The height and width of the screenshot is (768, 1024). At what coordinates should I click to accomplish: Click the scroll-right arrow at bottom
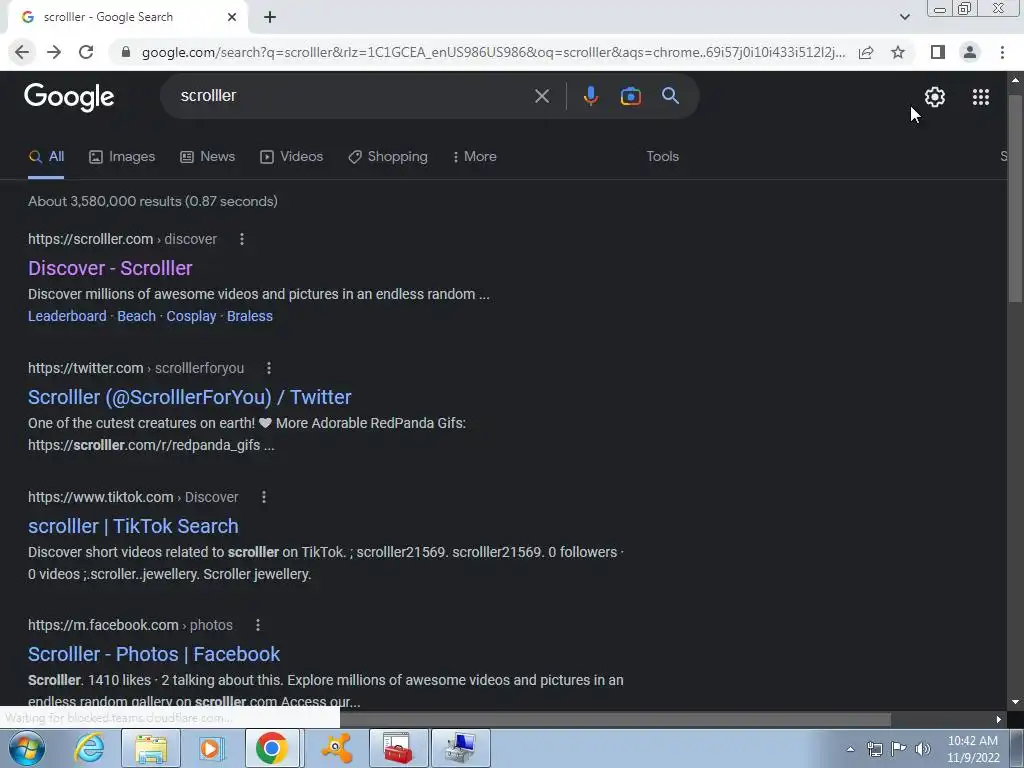[x=999, y=719]
